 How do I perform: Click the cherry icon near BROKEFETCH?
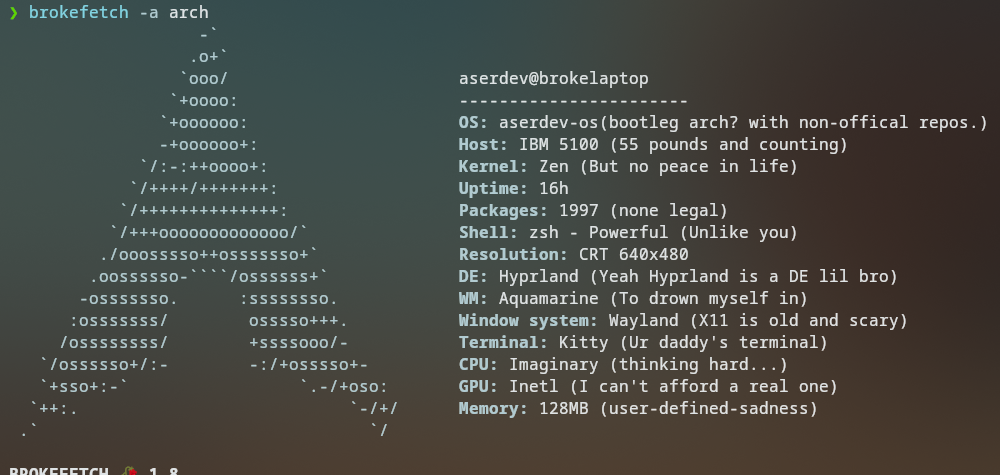pos(129,471)
